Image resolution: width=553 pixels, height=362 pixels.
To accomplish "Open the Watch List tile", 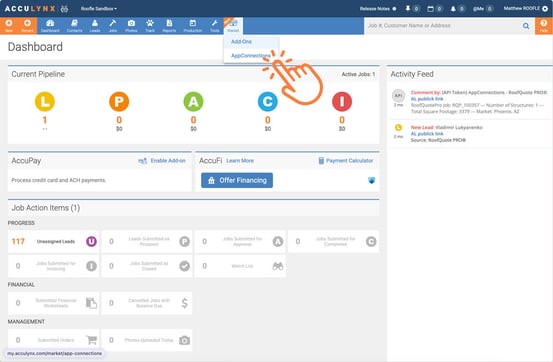I will (x=240, y=266).
